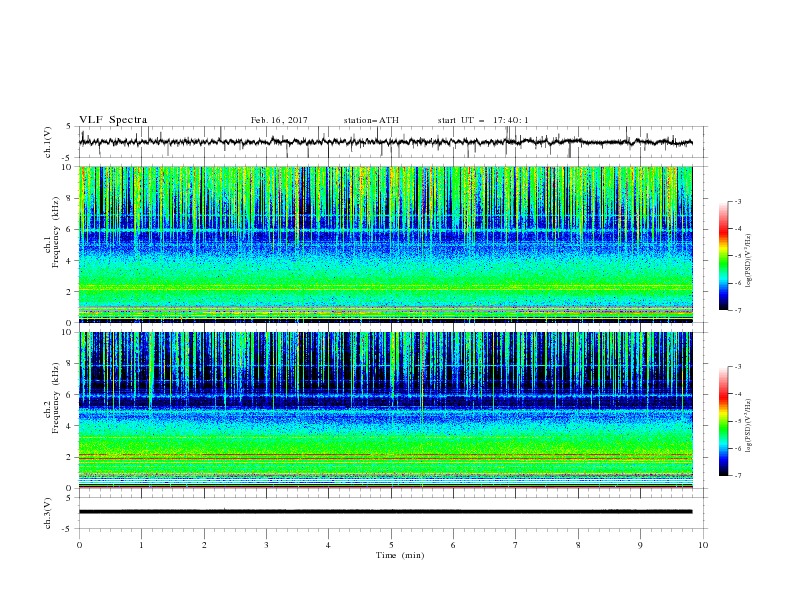Screen dimensions: 792x612
Task: Click the ch.2 spectrogram panel
Action: pyautogui.click(x=385, y=410)
